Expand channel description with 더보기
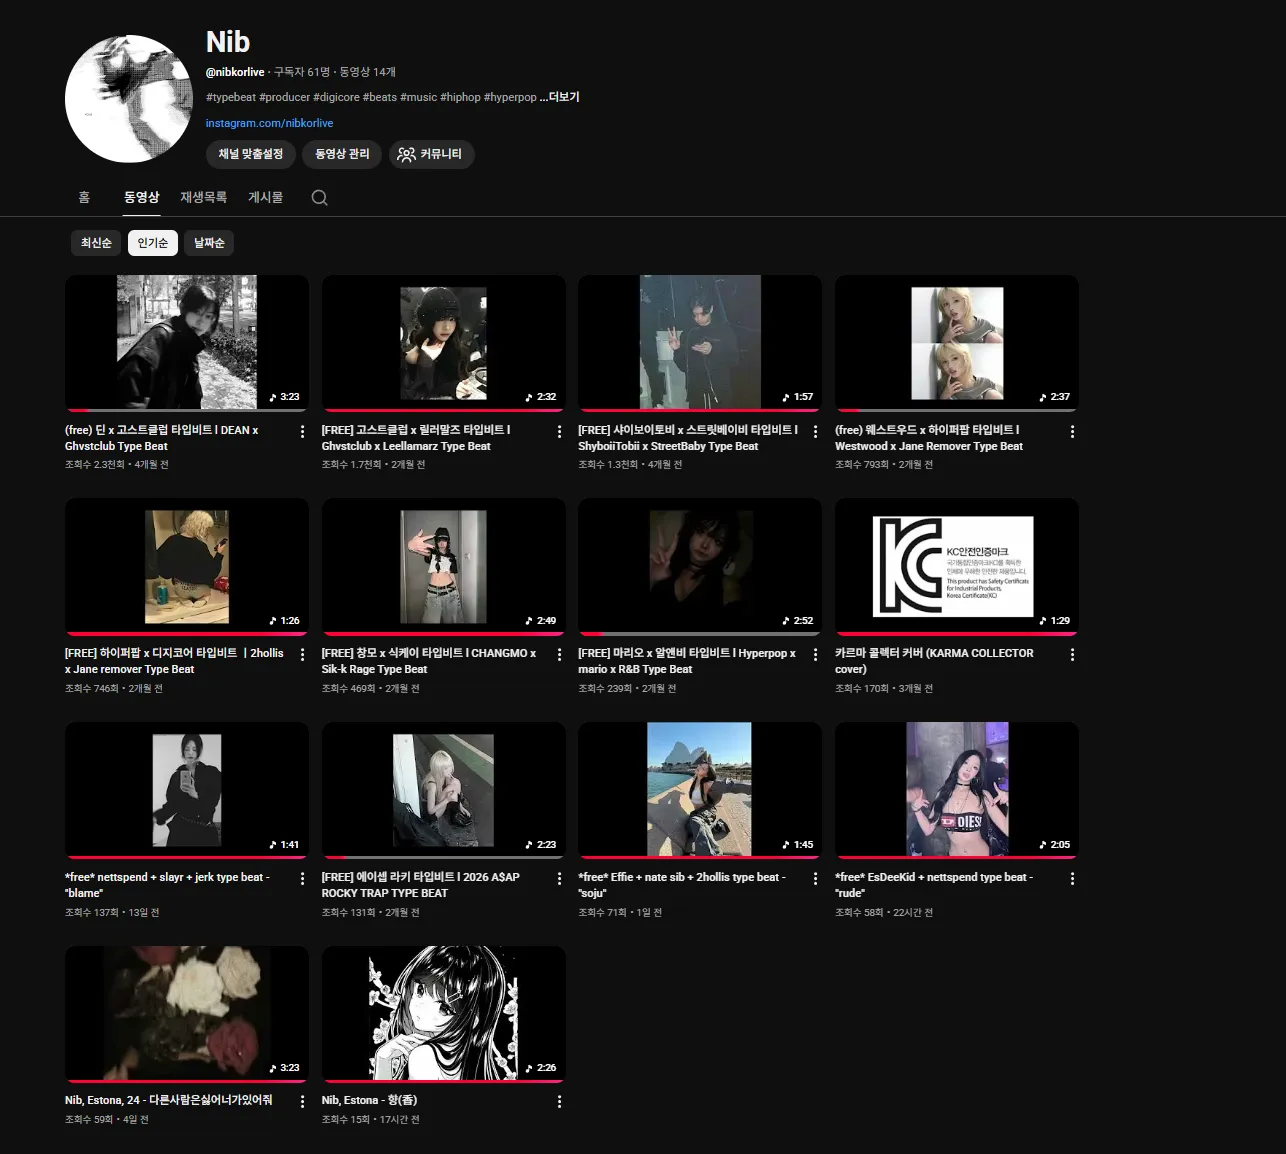The height and width of the screenshot is (1154, 1286). point(564,97)
